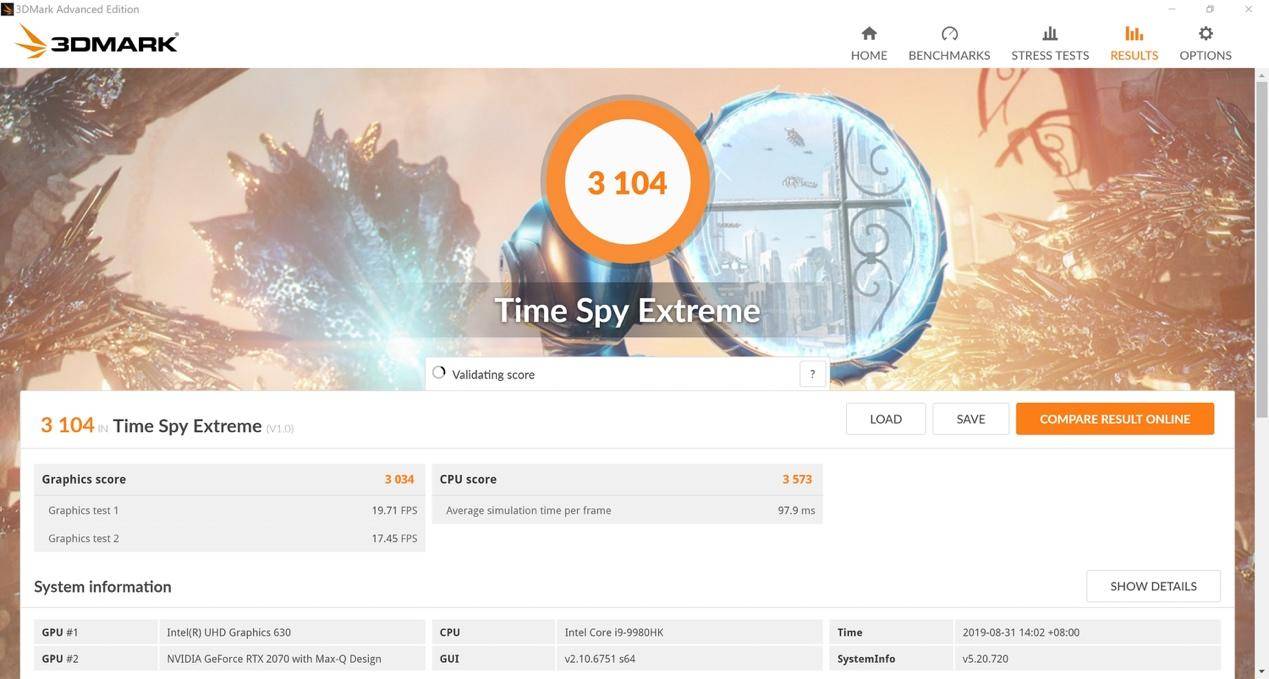
Task: Click the CPU score value 3 573
Action: click(x=797, y=479)
